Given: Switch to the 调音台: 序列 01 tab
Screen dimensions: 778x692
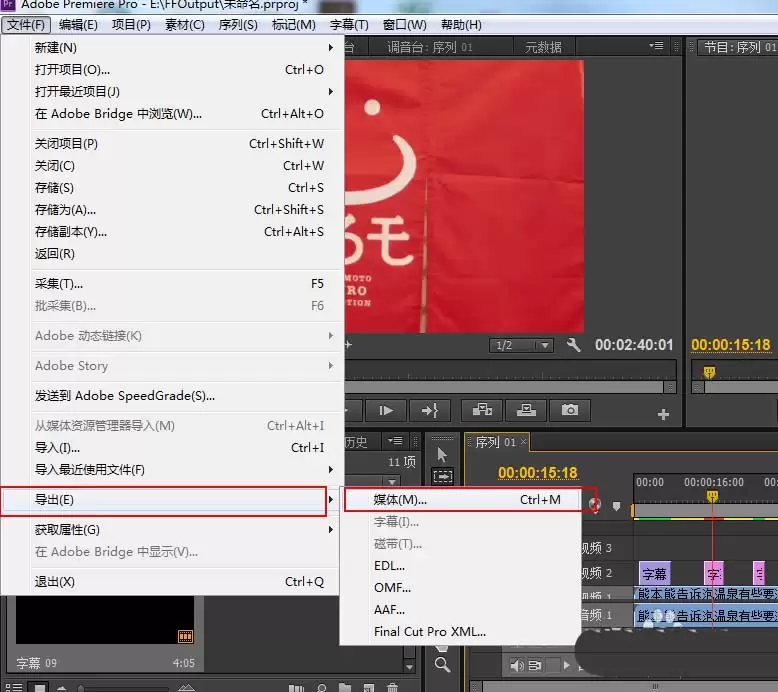Looking at the screenshot, I should 430,47.
